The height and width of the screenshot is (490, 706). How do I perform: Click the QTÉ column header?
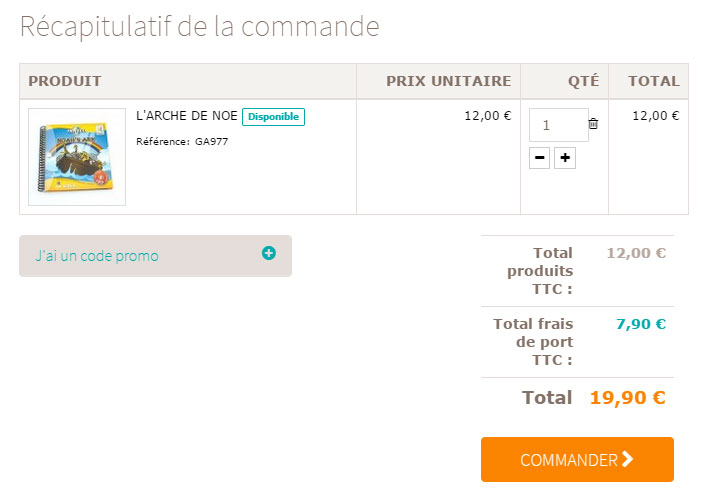584,81
